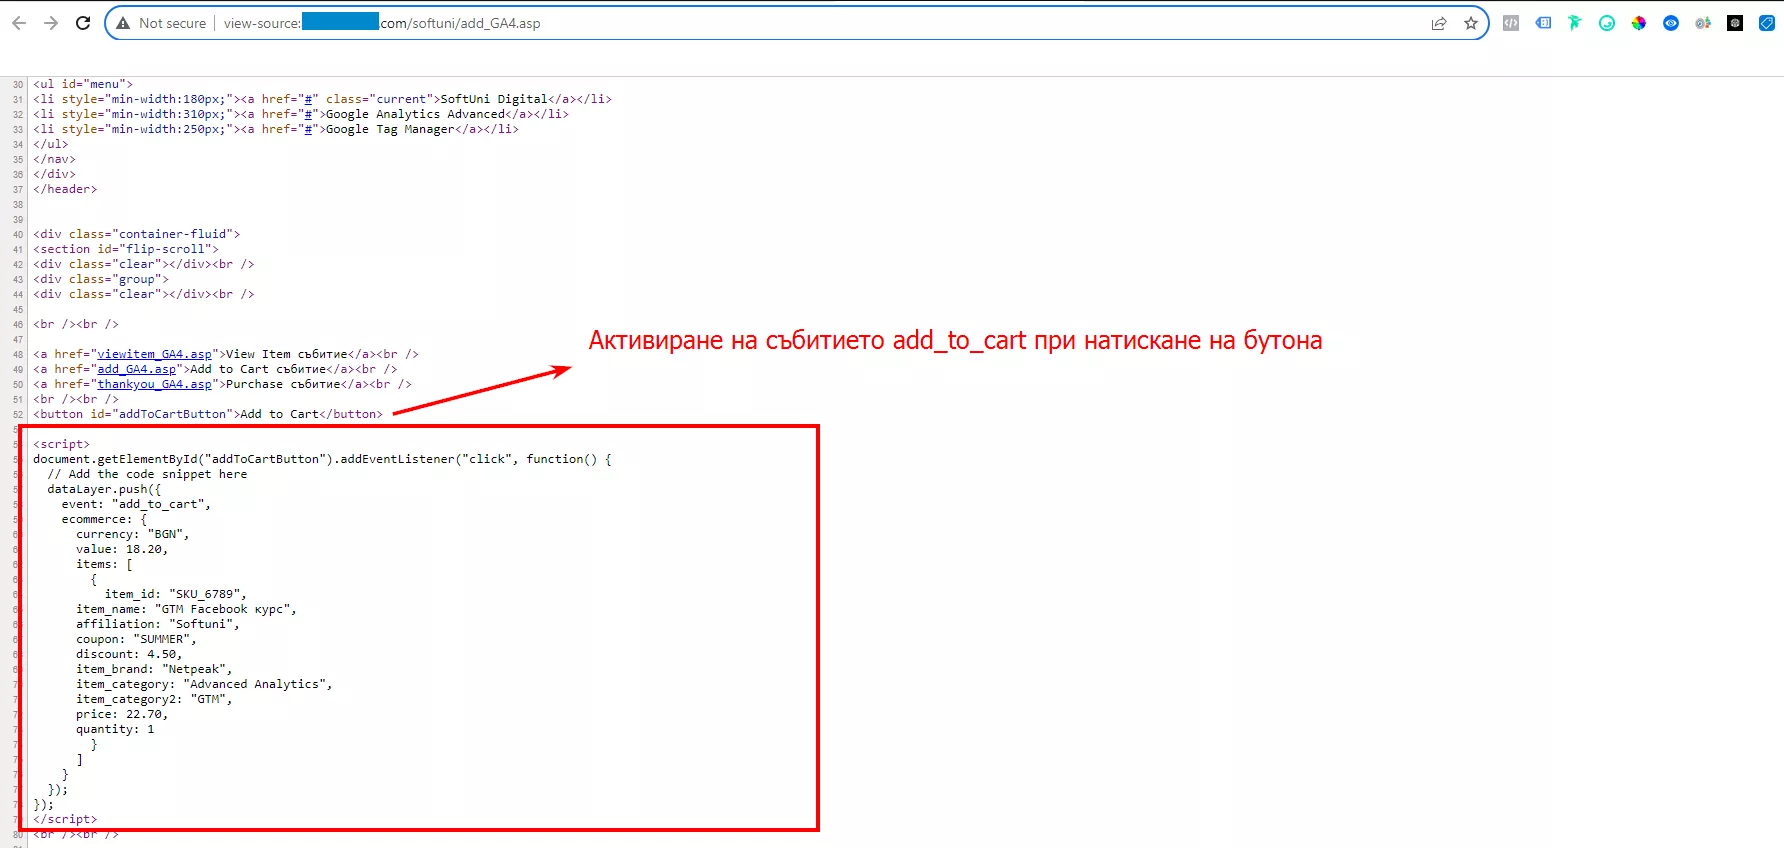
Task: Click the item_category: "Advanced Analytics" line
Action: (x=204, y=684)
